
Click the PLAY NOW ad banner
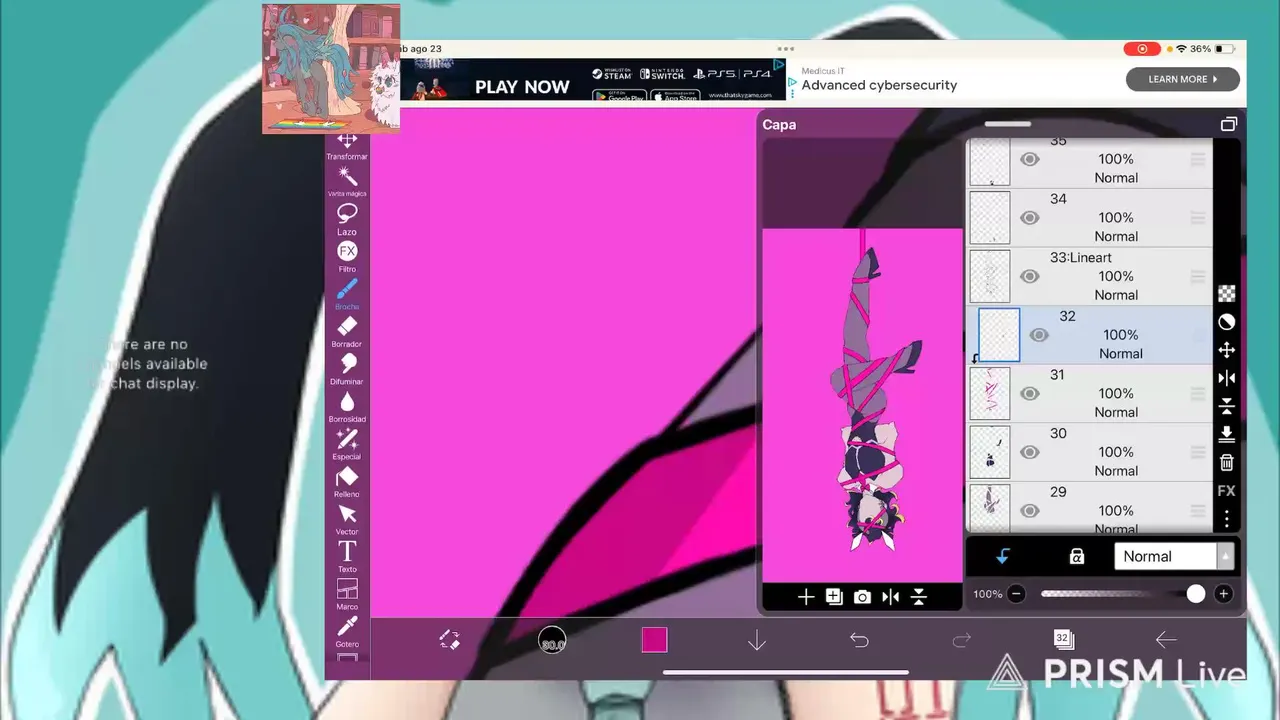[x=593, y=80]
